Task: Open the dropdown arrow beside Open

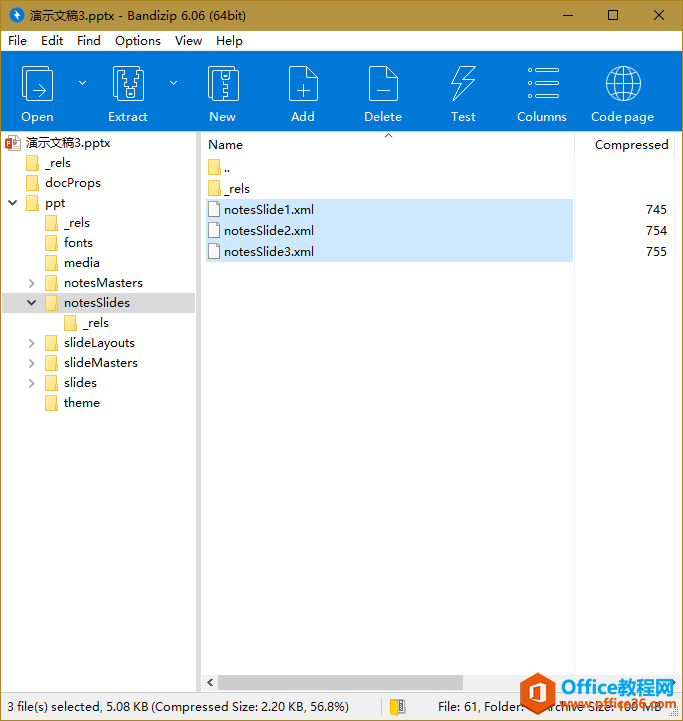Action: [82, 83]
